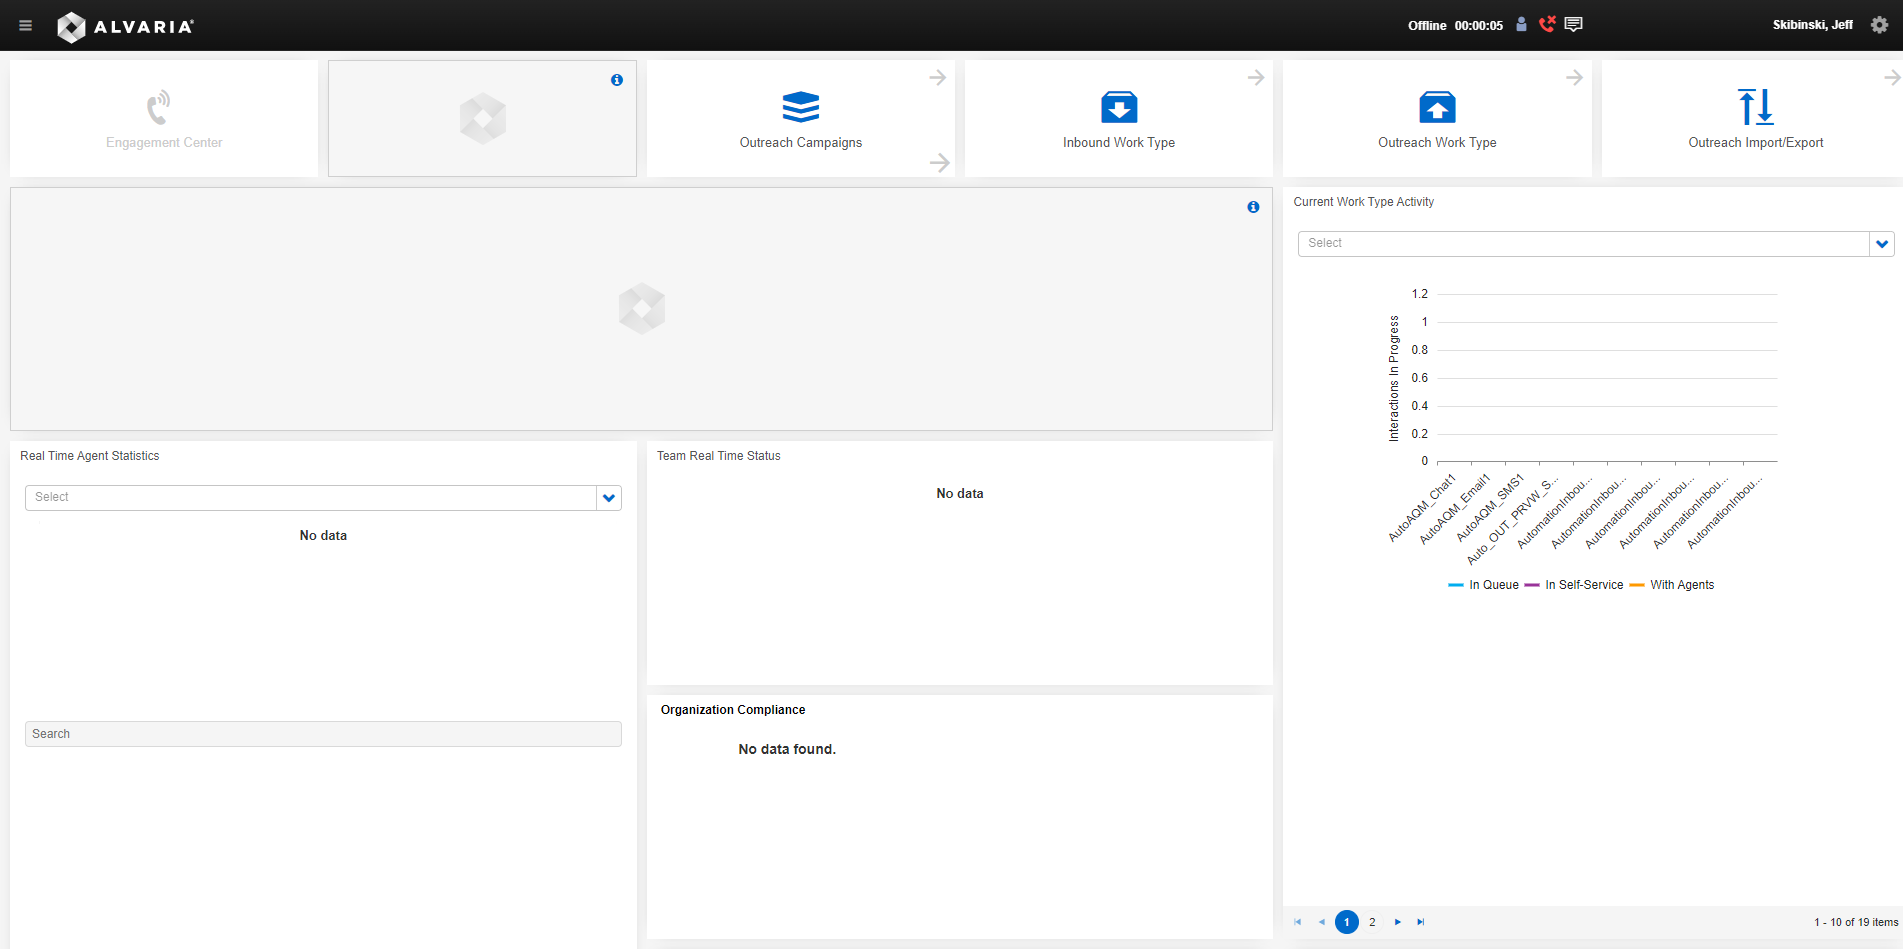This screenshot has width=1903, height=949.
Task: Open the Outreach Campaigns panel
Action: 800,118
